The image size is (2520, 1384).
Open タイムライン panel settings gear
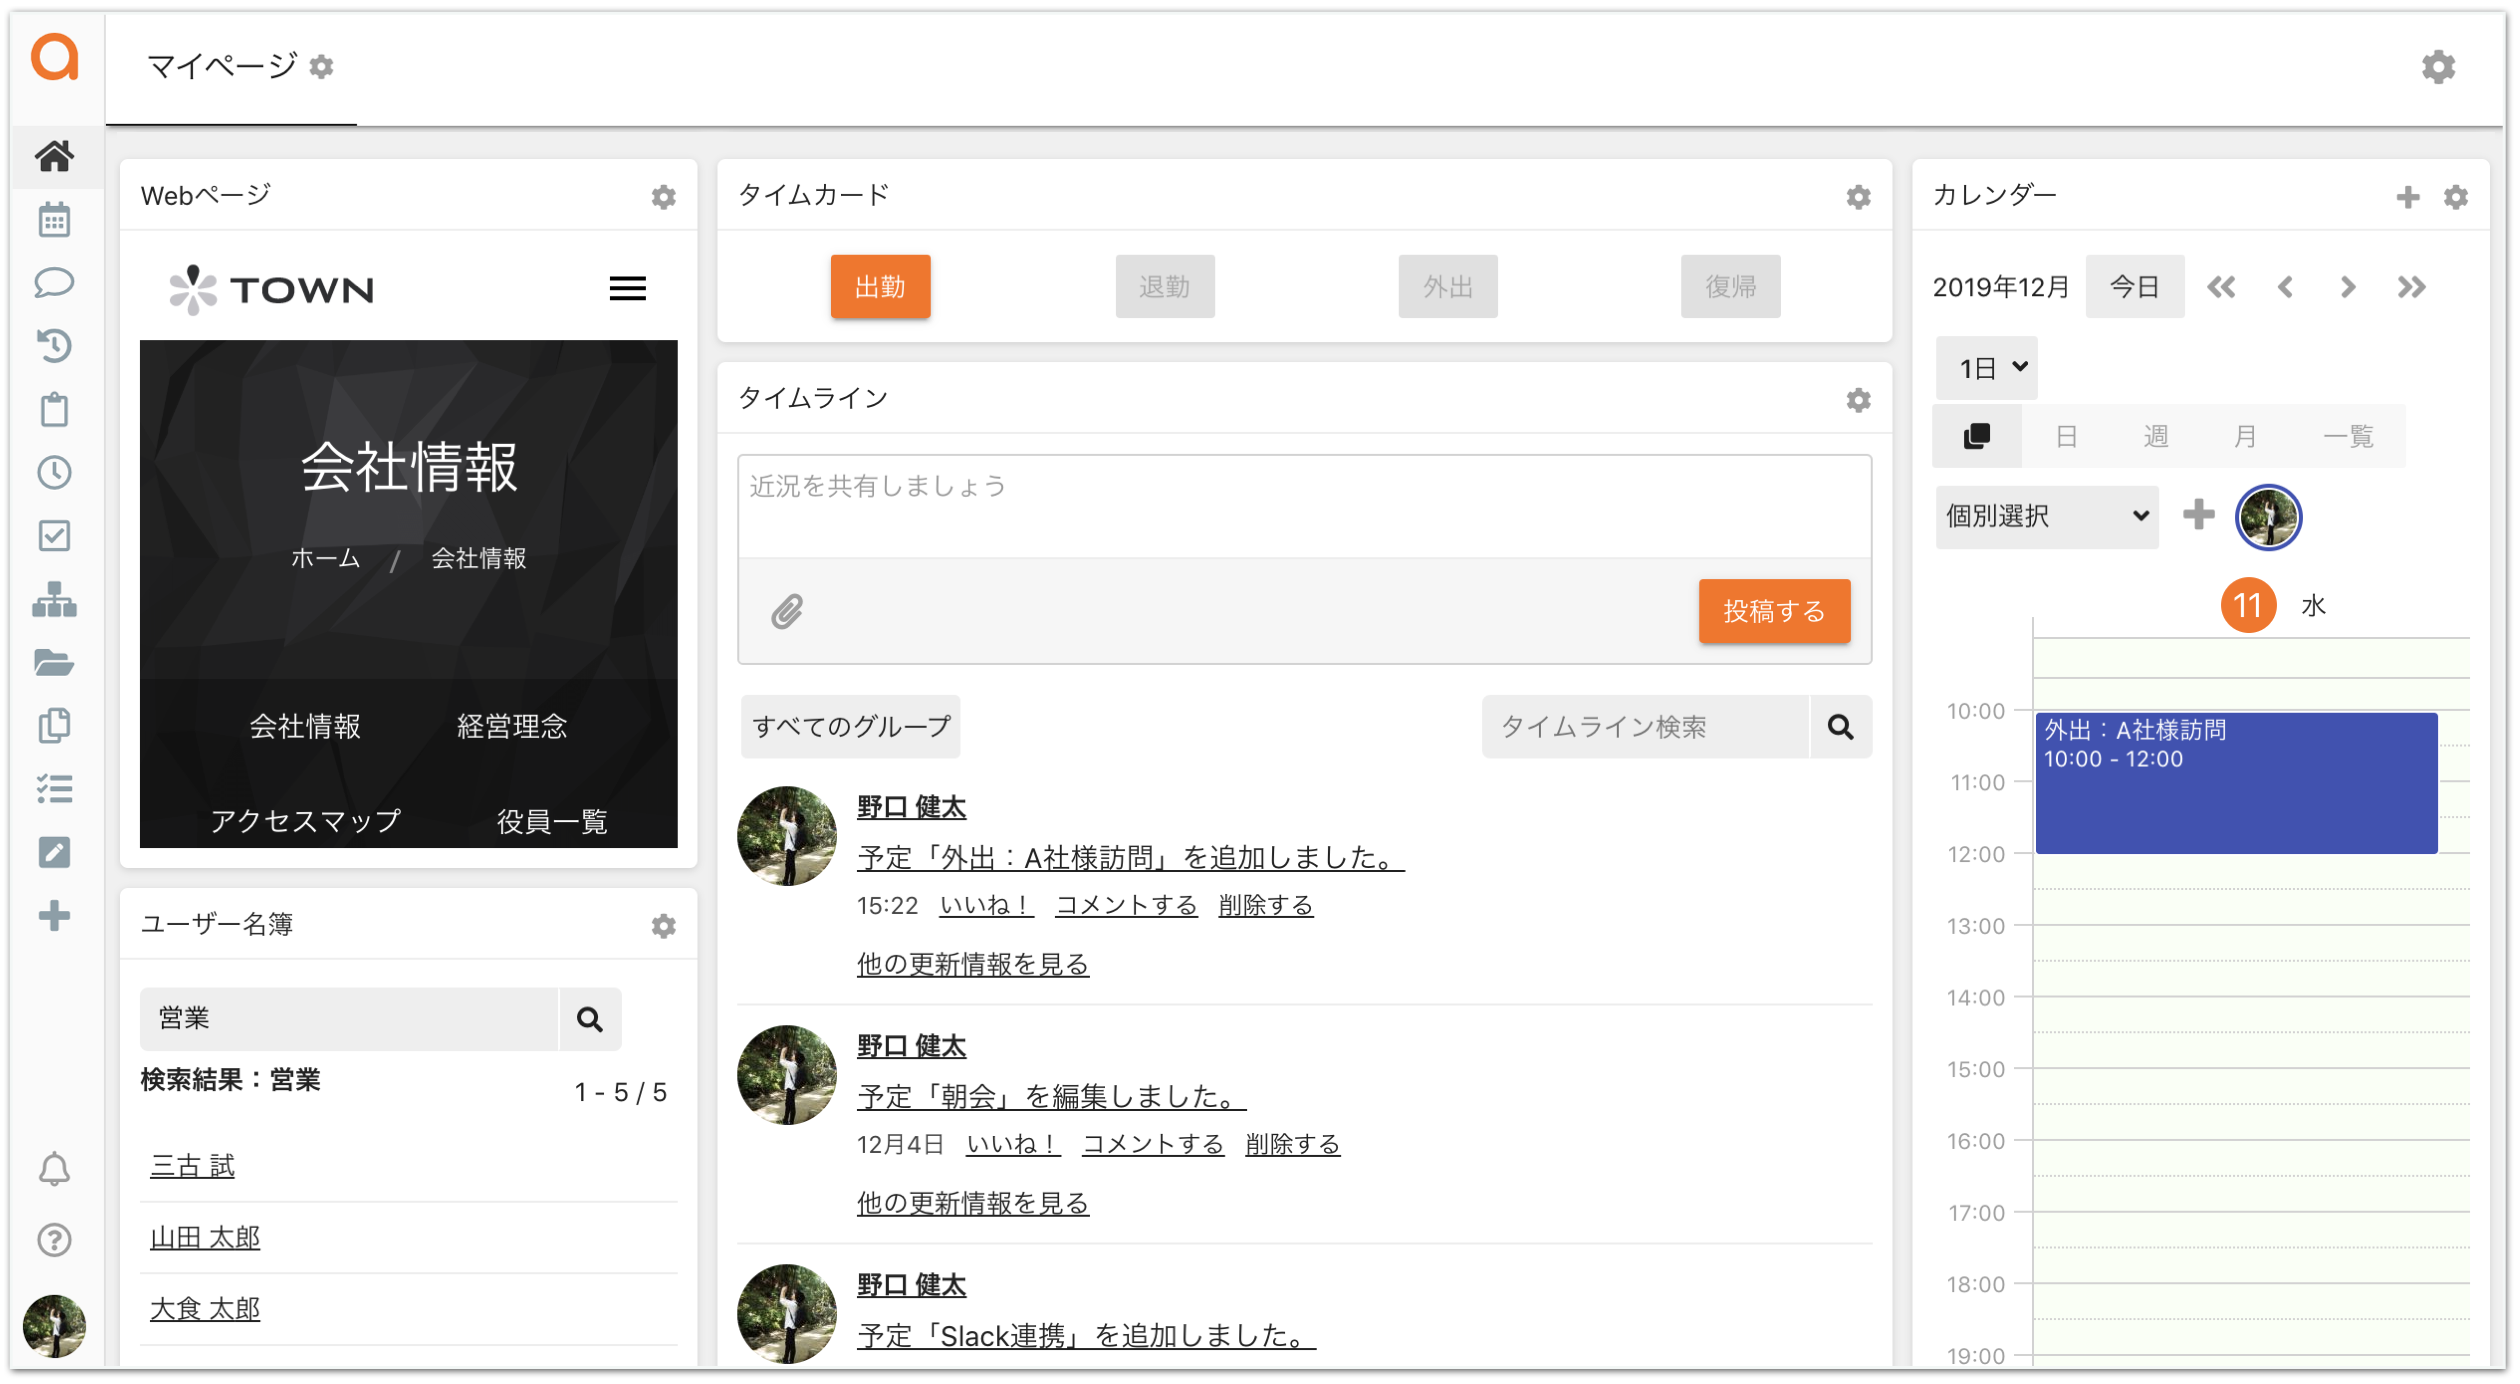click(x=1858, y=400)
